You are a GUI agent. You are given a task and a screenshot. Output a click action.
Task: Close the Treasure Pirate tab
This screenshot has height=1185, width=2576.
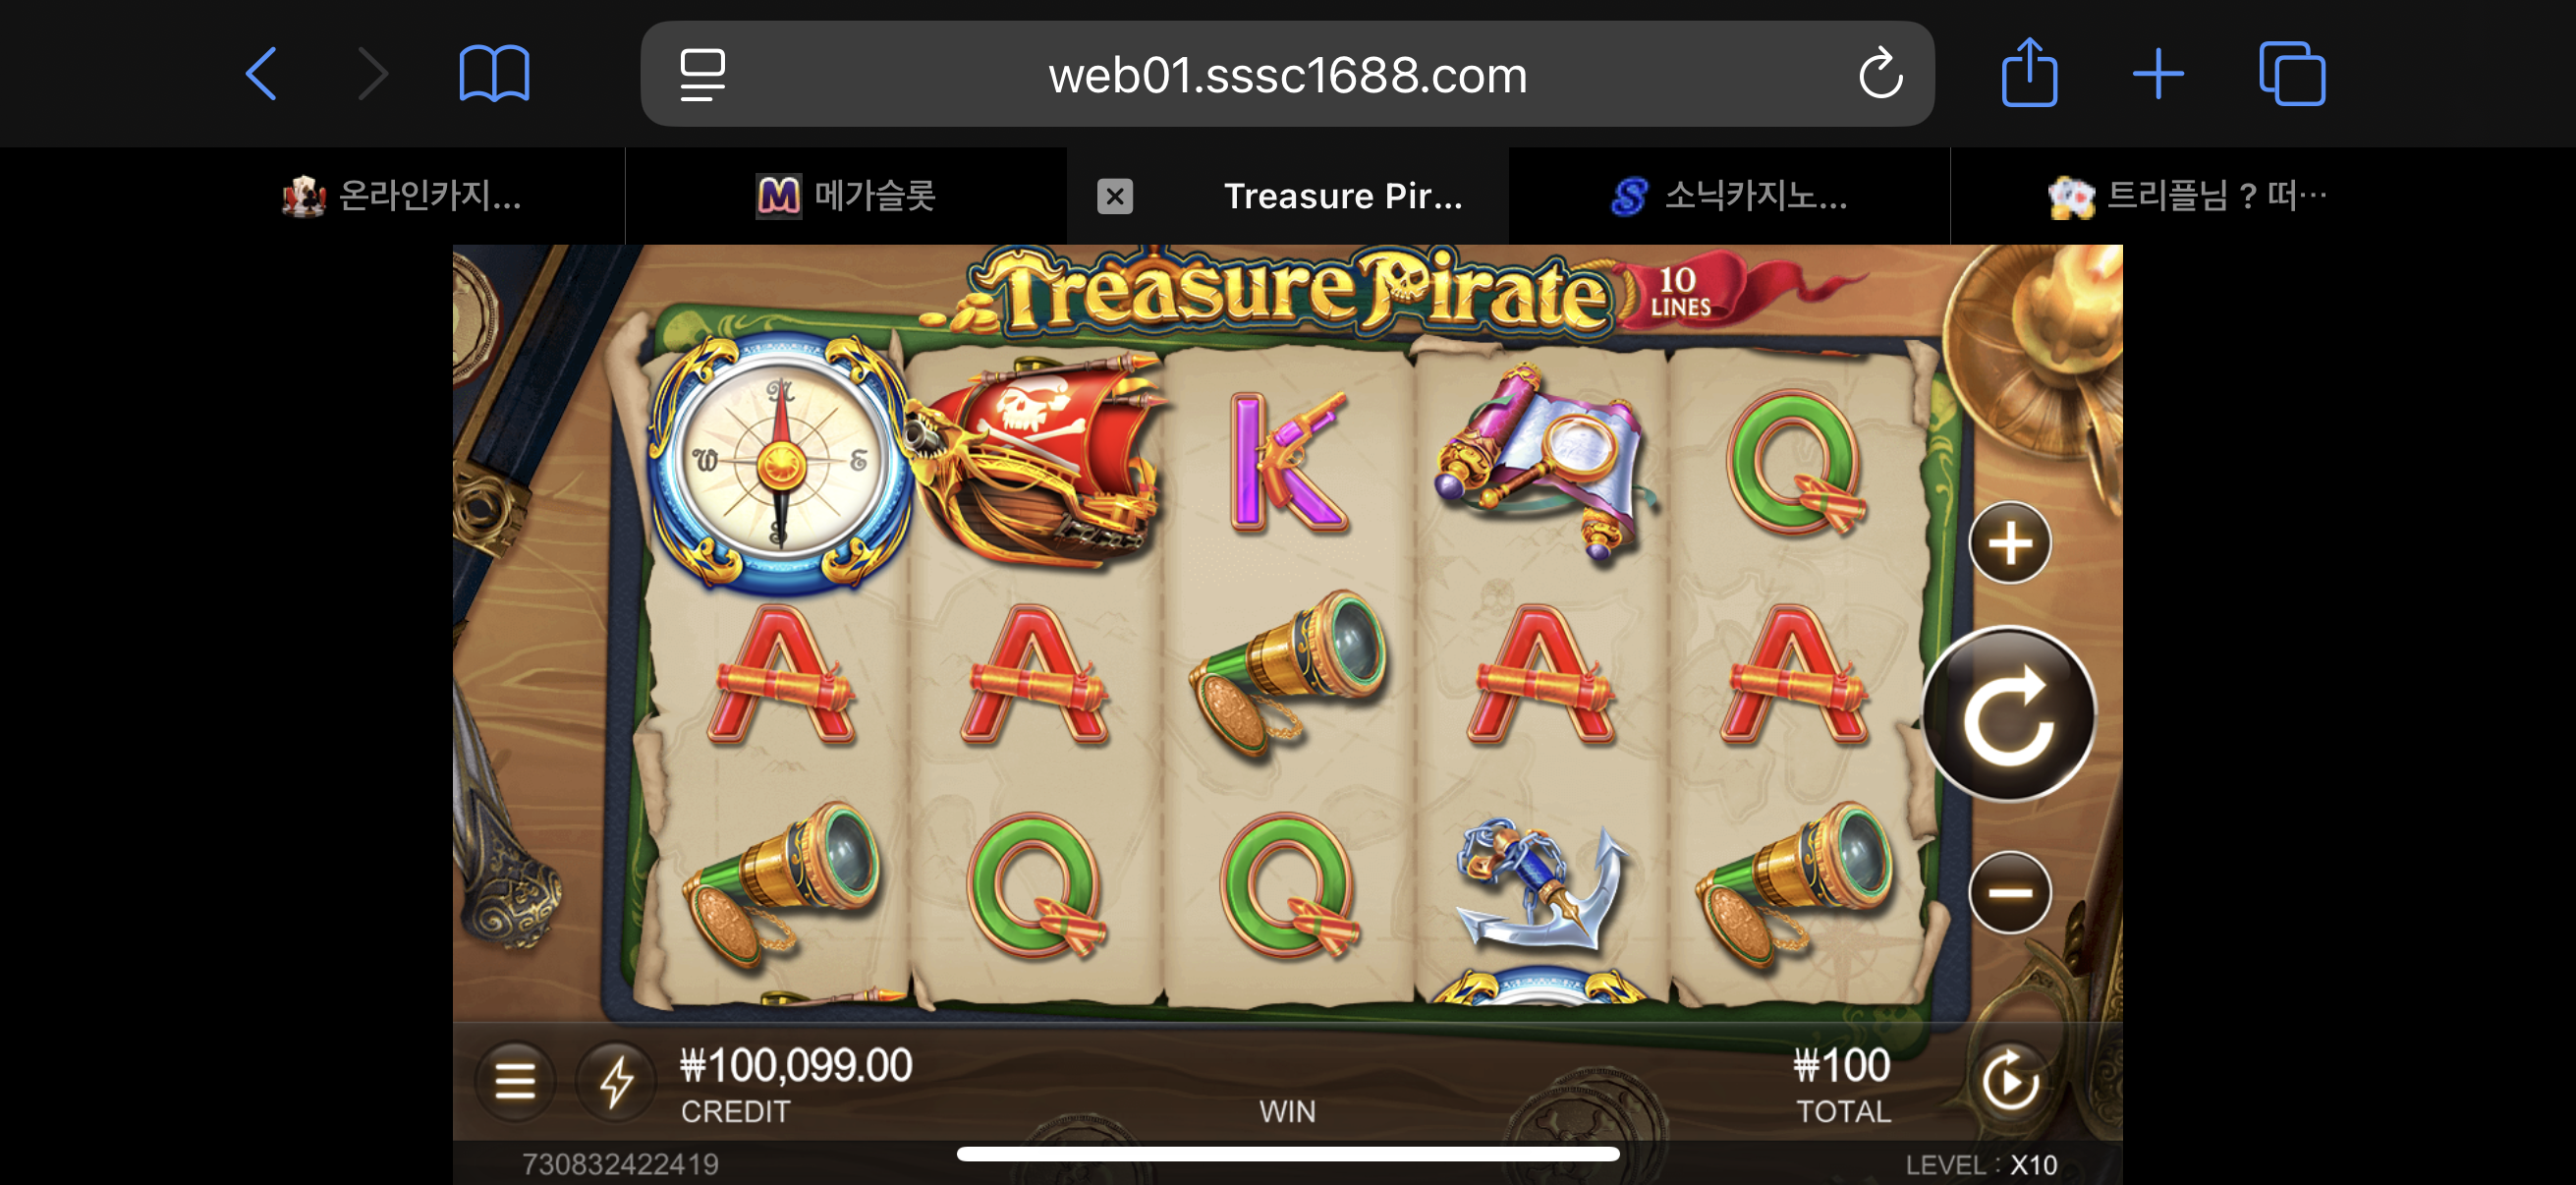coord(1115,196)
